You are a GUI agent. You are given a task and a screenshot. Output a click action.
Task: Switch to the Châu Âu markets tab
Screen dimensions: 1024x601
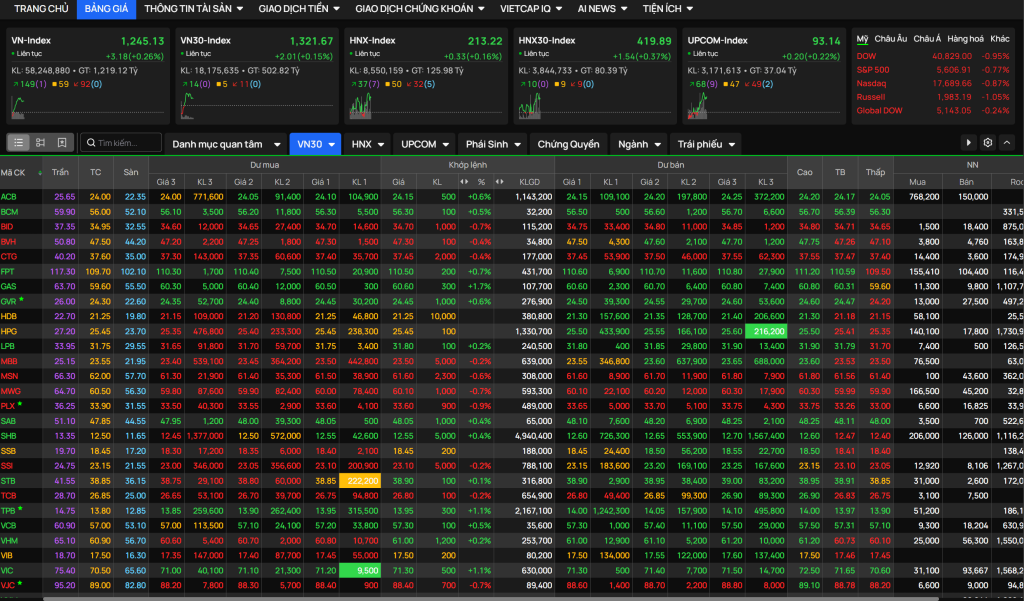click(891, 39)
